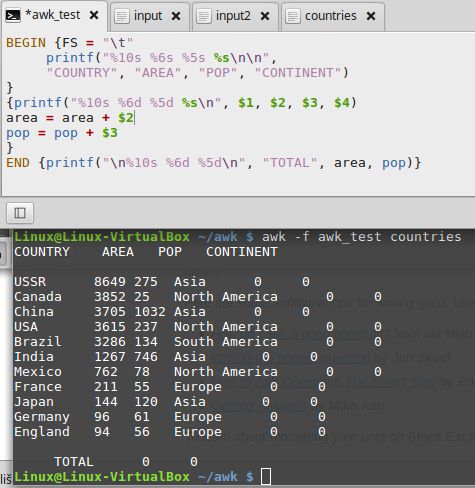475x488 pixels.
Task: Click the document icon on input2 tab
Action: (x=204, y=16)
